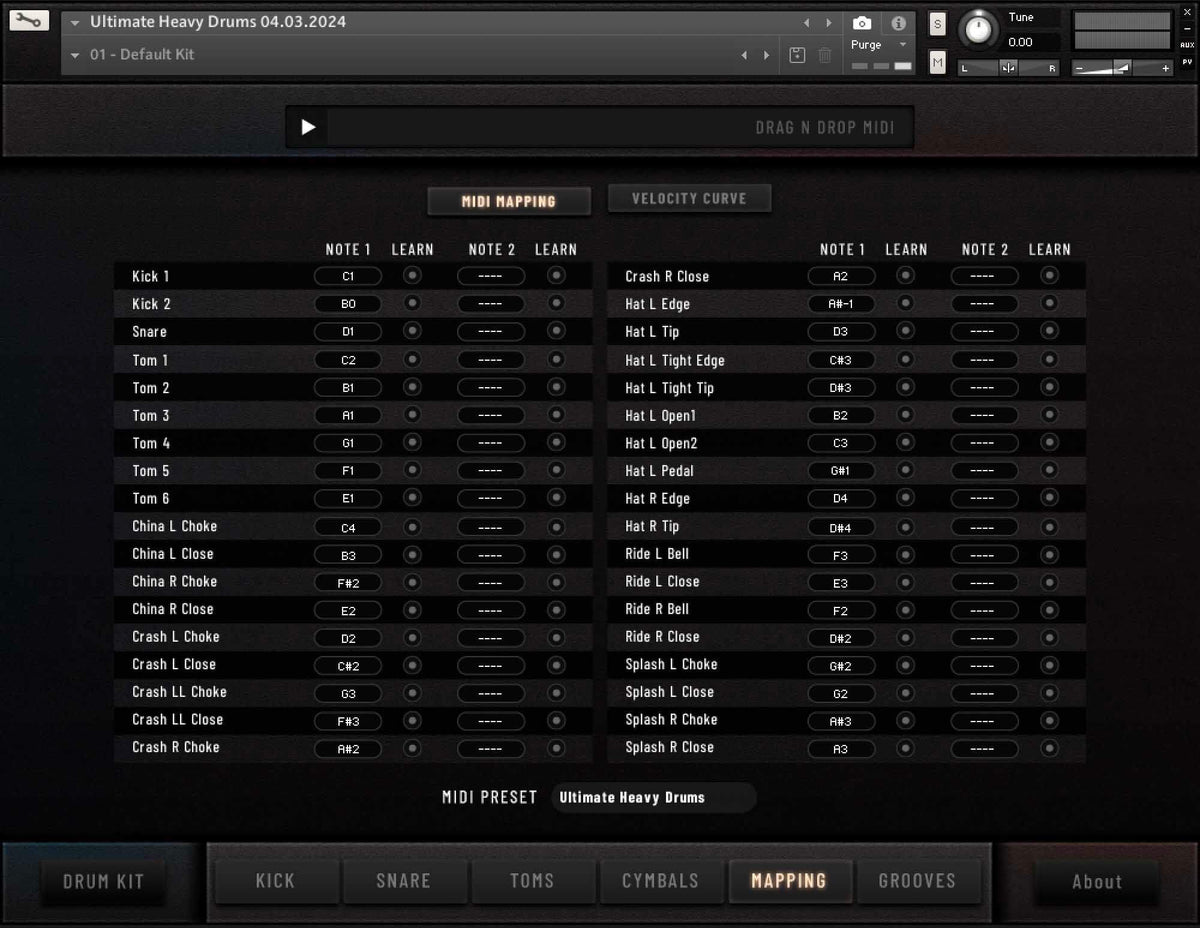
Task: Open the MIDI Preset selector
Action: coord(653,797)
